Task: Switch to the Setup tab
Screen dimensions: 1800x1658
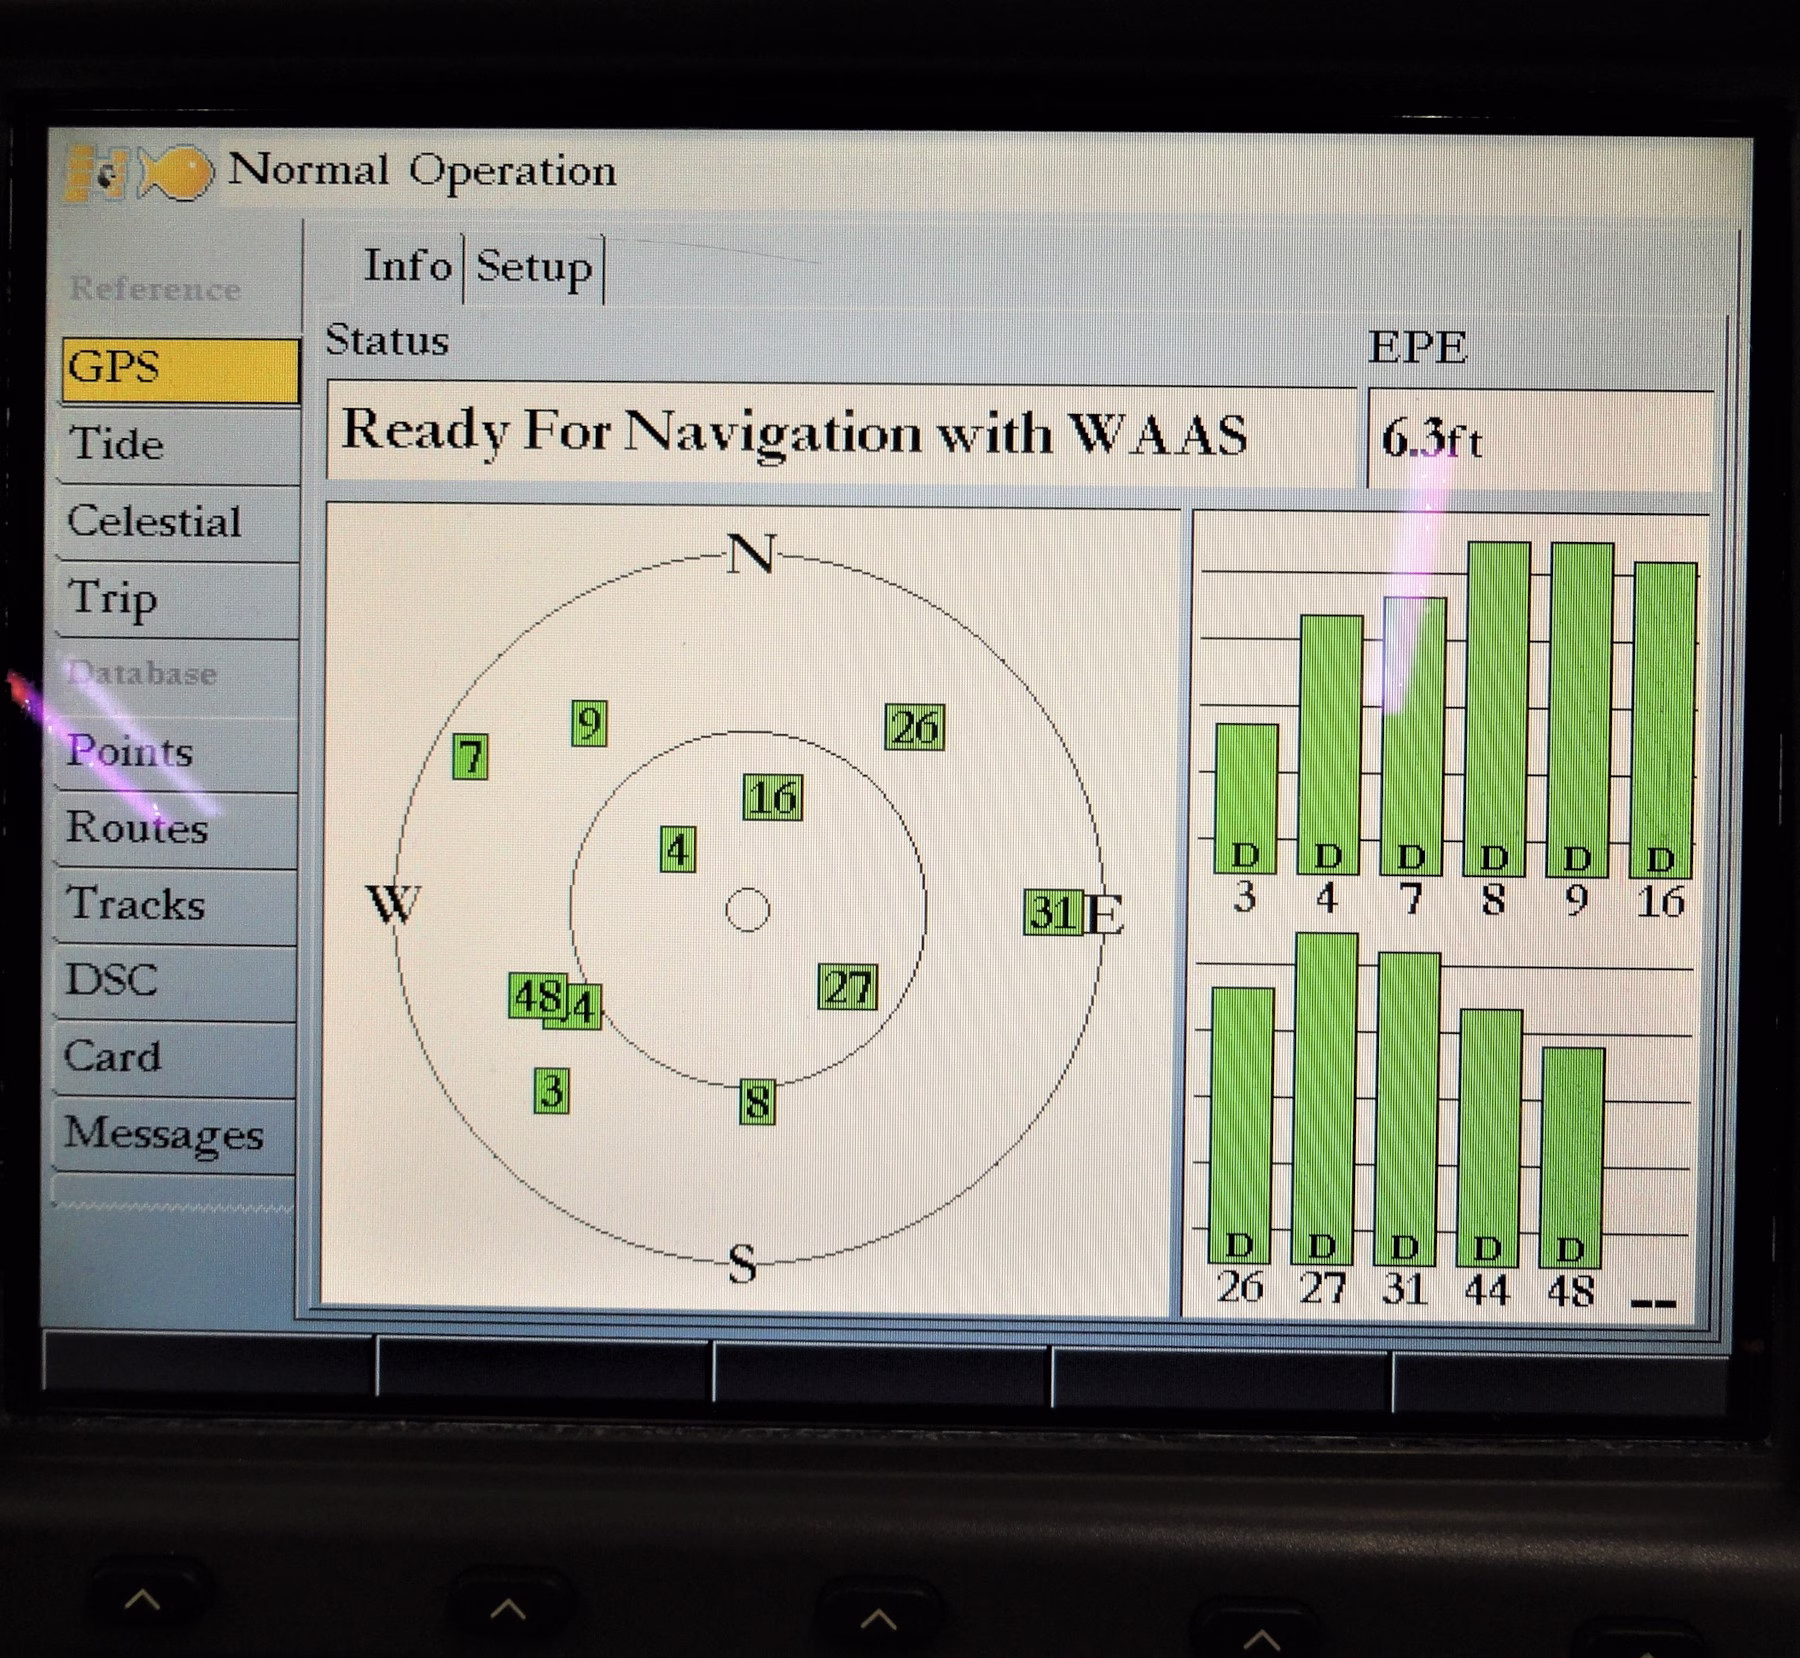Action: [x=534, y=267]
